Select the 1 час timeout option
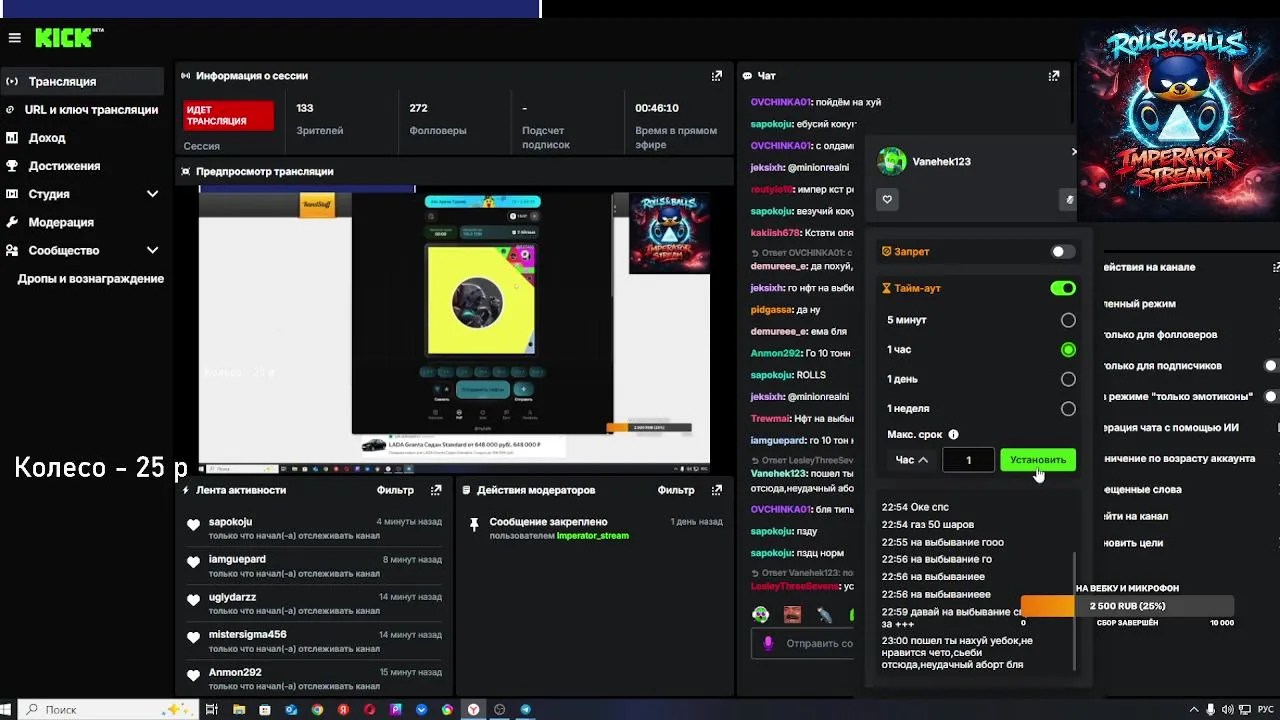Screen dimensions: 1280x720 click(1068, 350)
